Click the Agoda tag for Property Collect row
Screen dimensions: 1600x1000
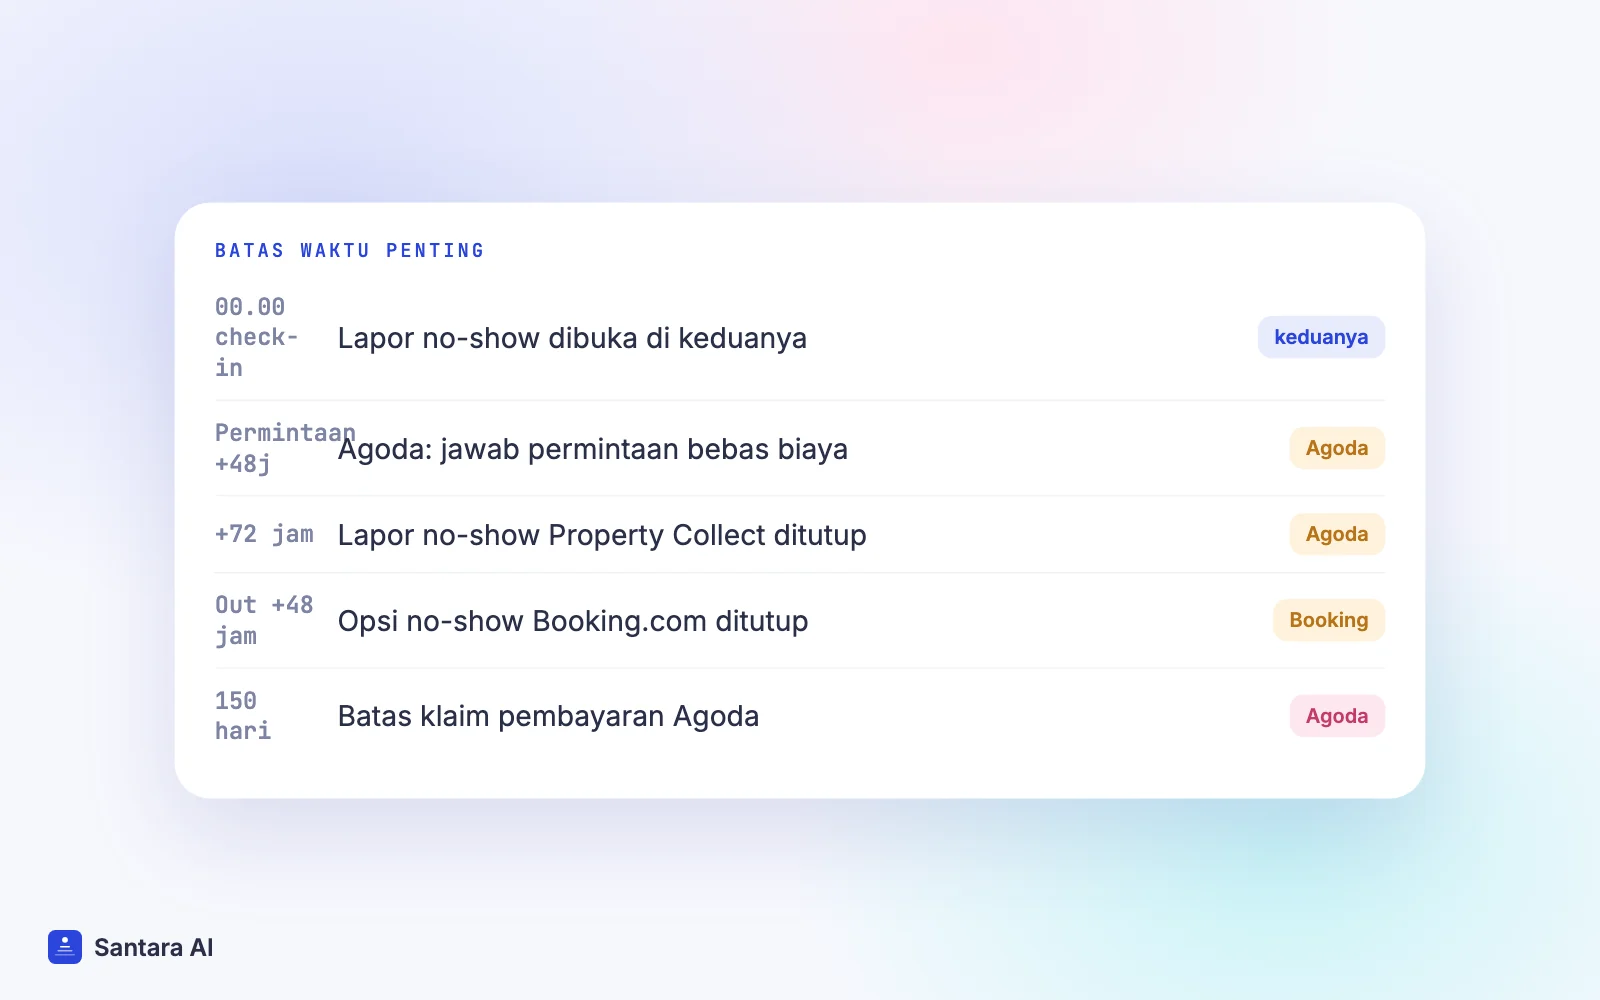[x=1337, y=534]
